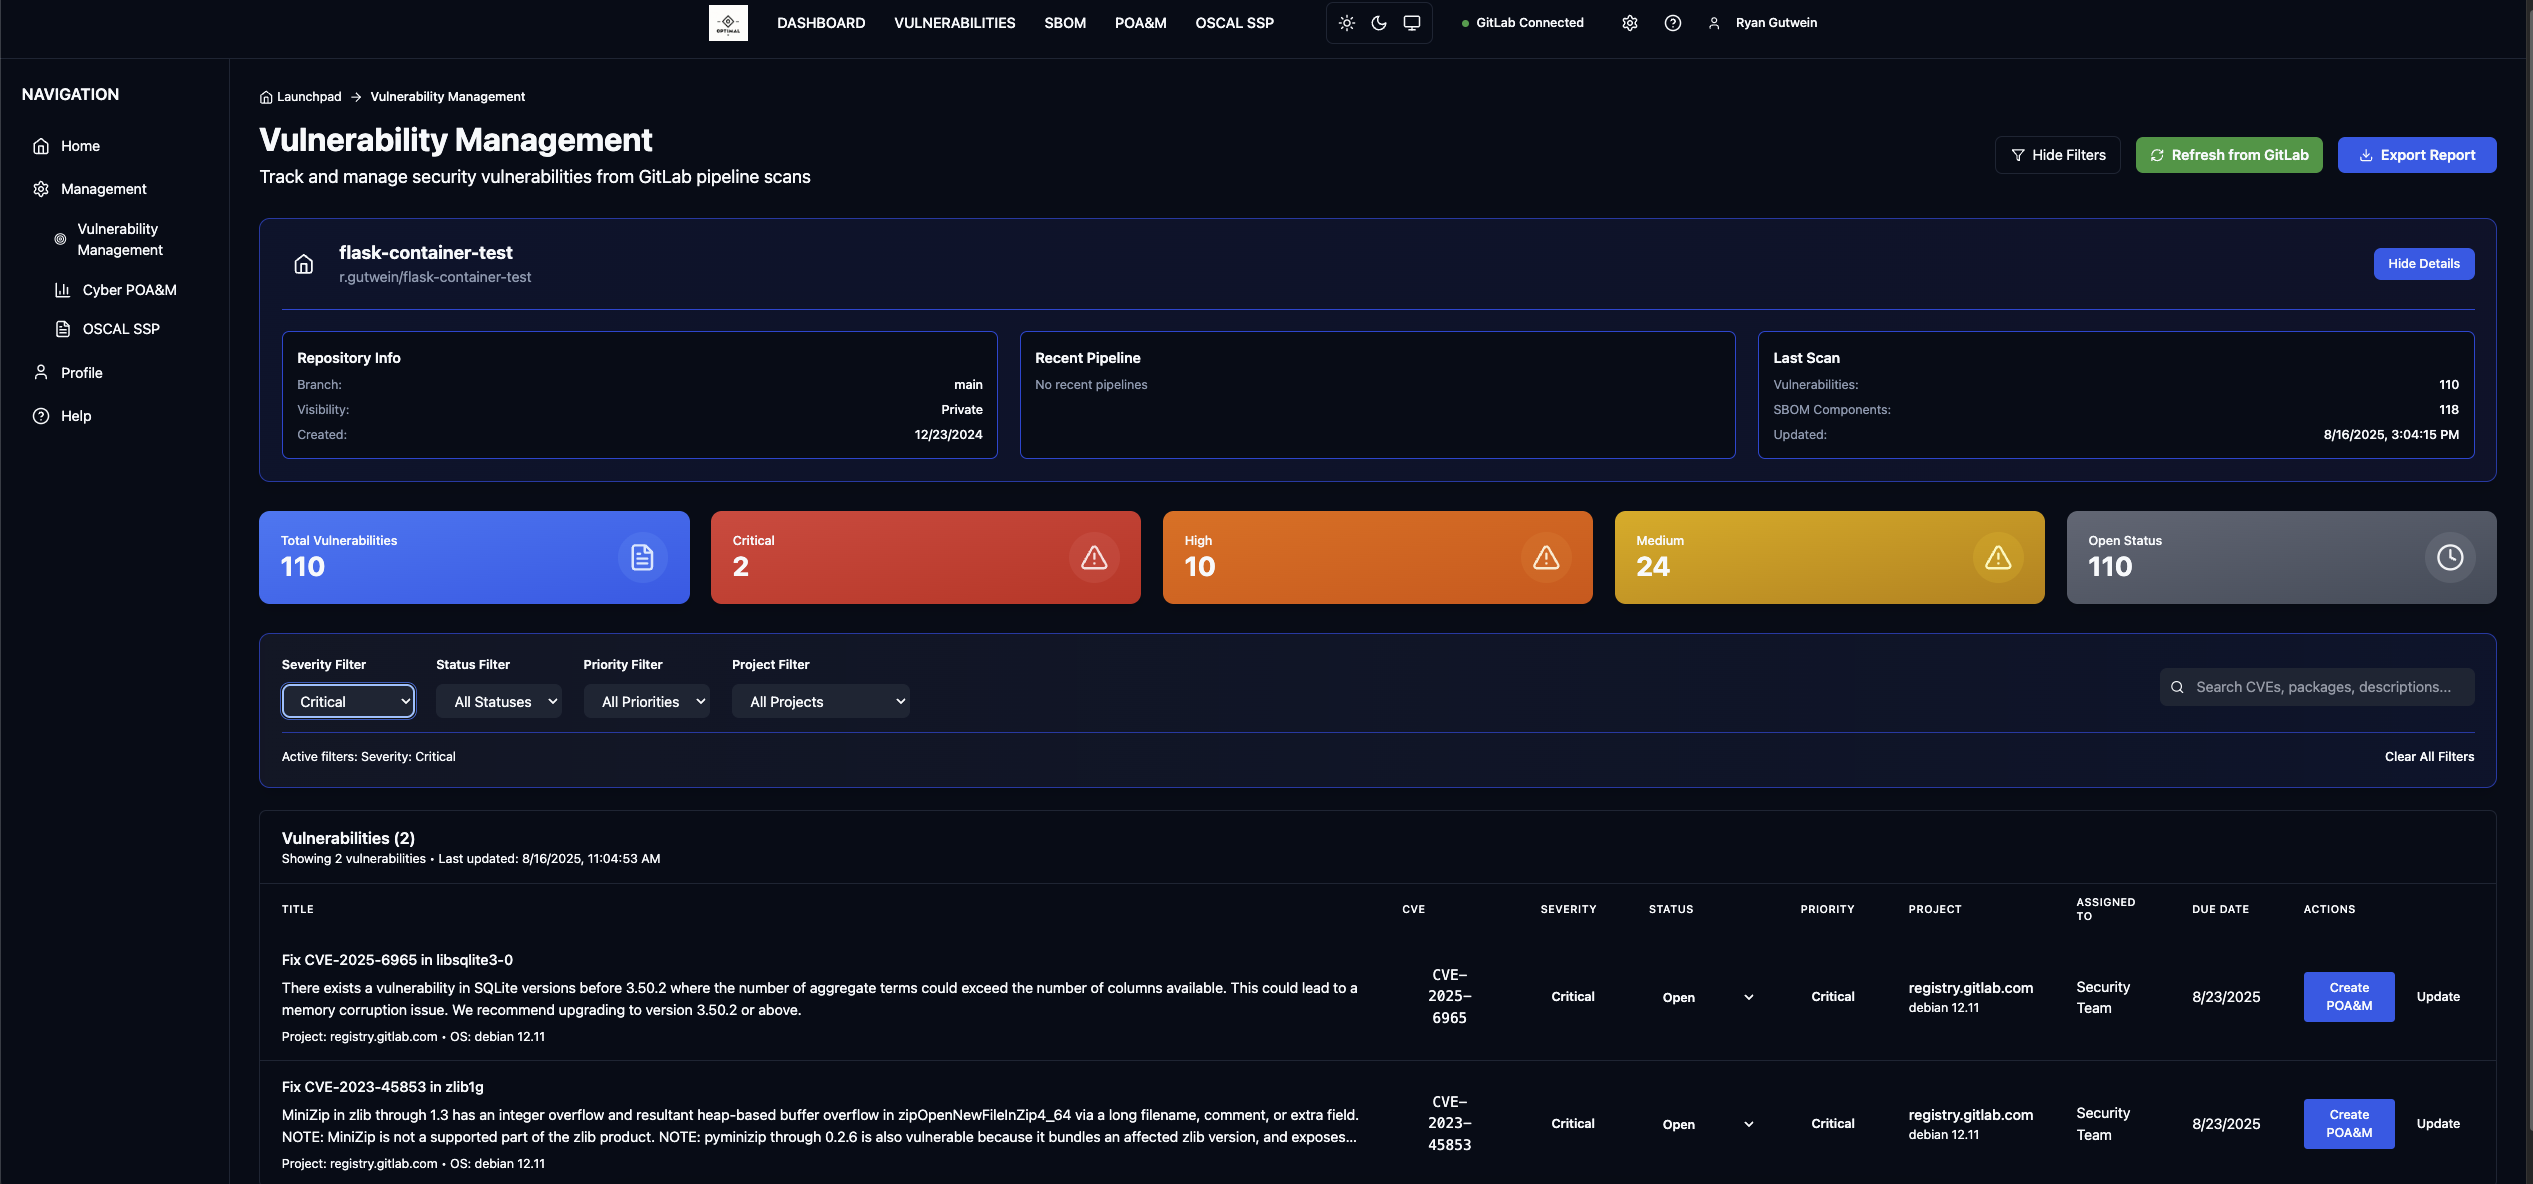Switch to light theme using sun icon
The height and width of the screenshot is (1184, 2533).
tap(1346, 22)
